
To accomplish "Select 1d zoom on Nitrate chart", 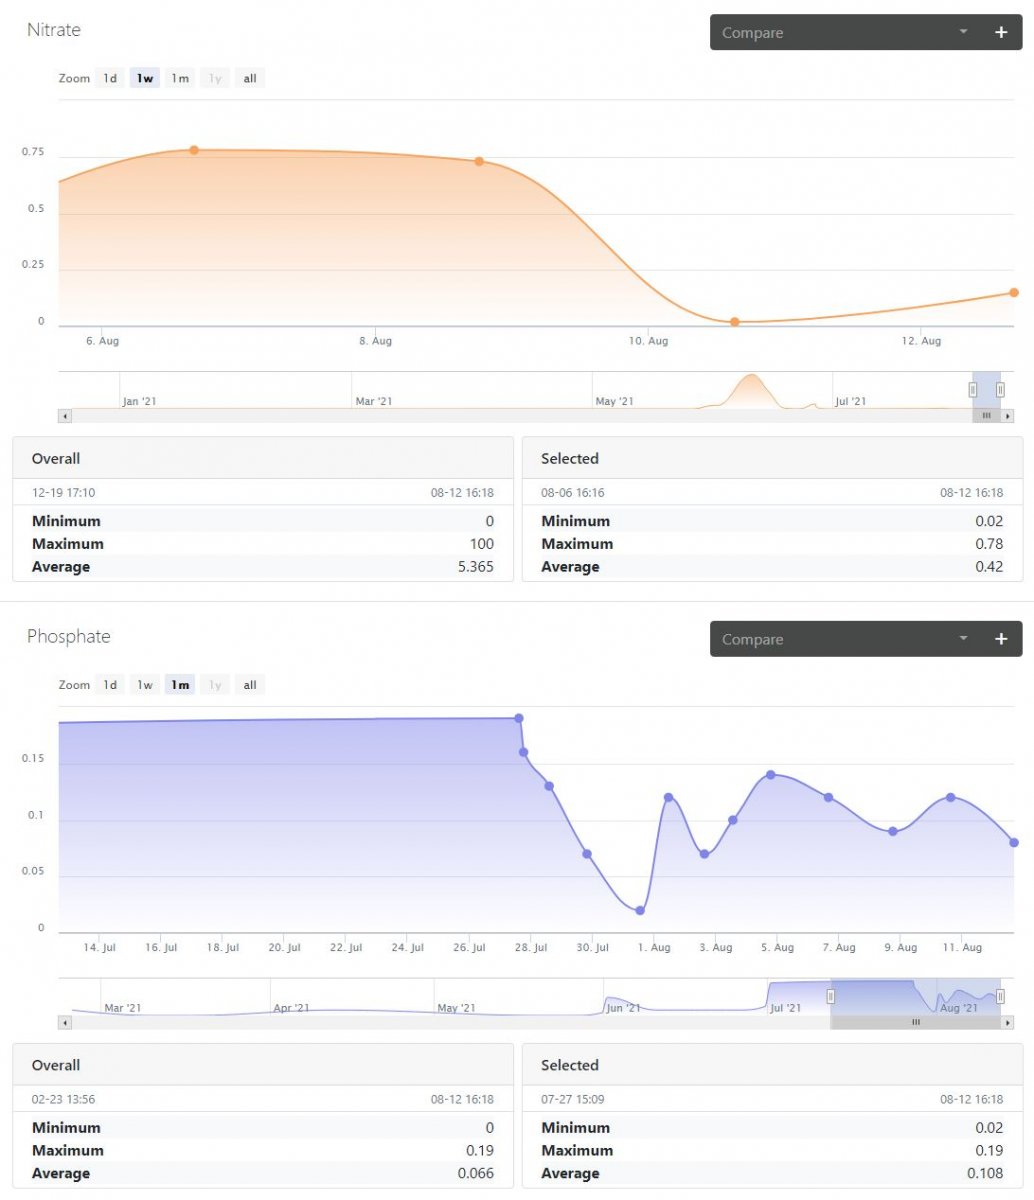I will [x=110, y=78].
